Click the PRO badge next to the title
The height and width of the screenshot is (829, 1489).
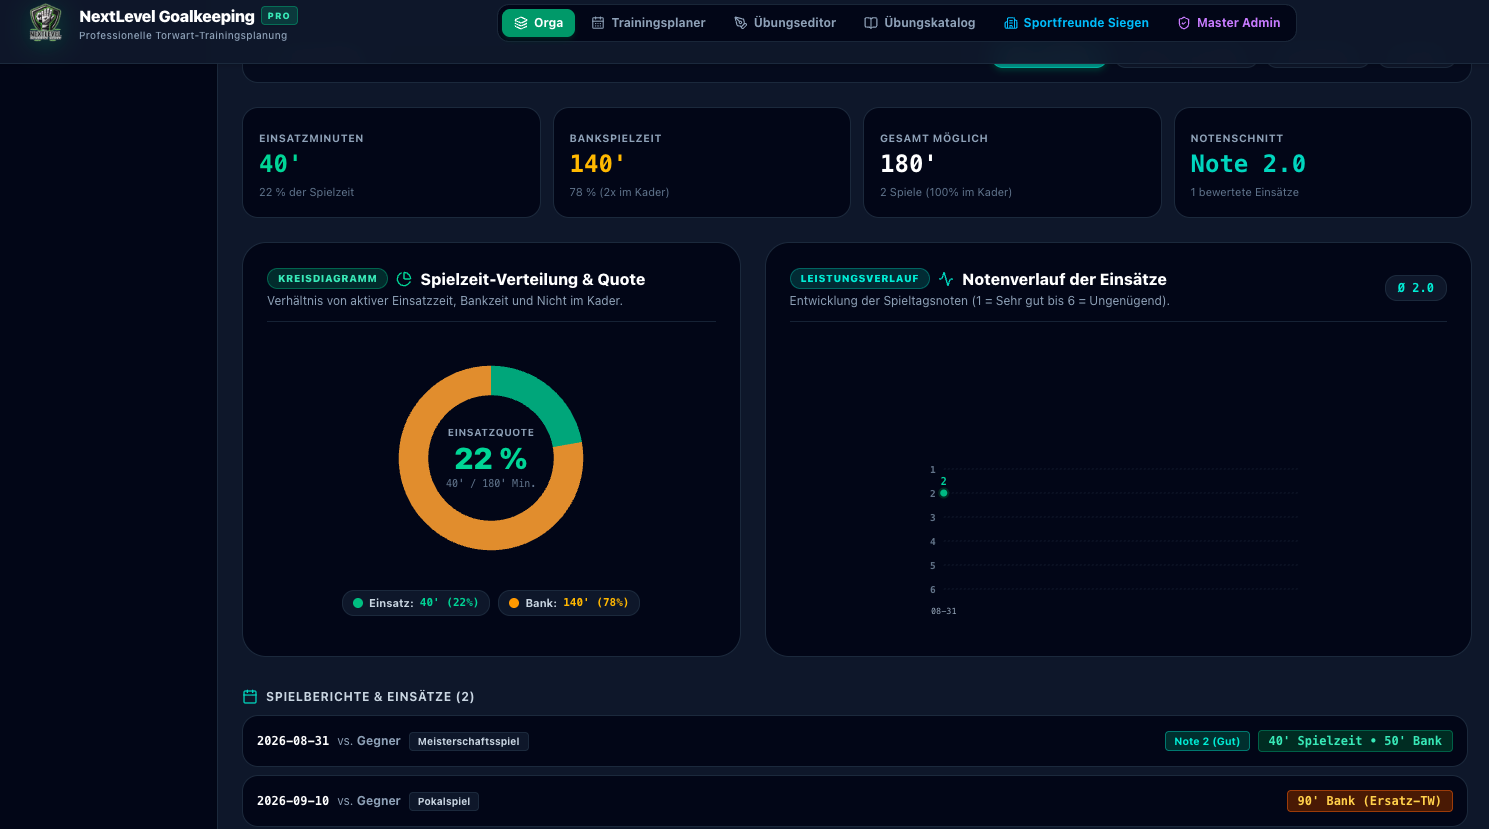coord(279,16)
